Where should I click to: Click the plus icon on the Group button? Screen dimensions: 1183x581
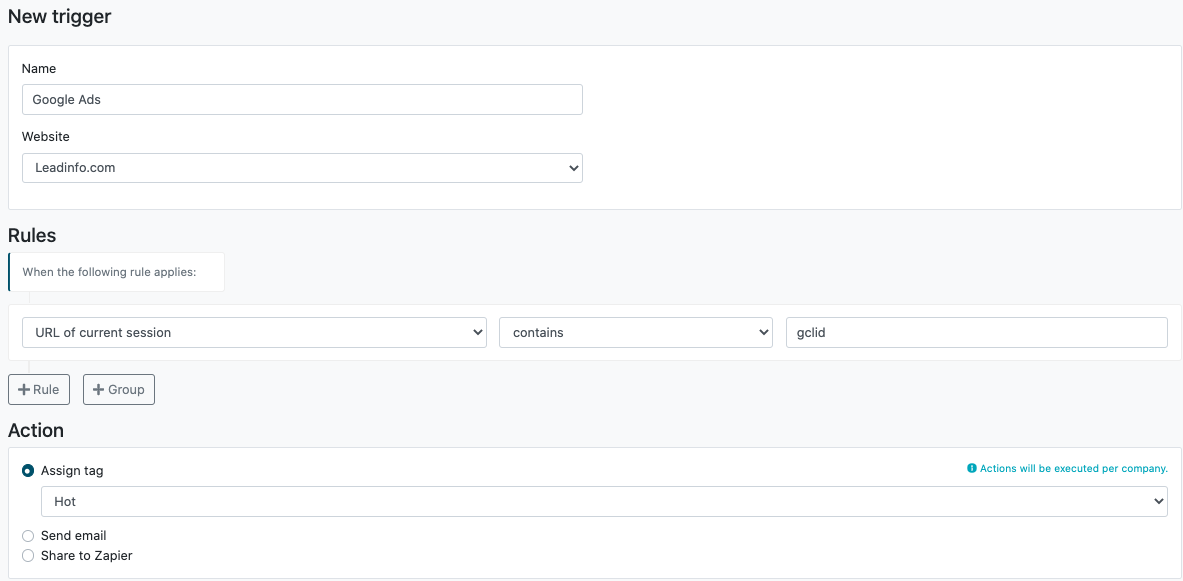(98, 390)
